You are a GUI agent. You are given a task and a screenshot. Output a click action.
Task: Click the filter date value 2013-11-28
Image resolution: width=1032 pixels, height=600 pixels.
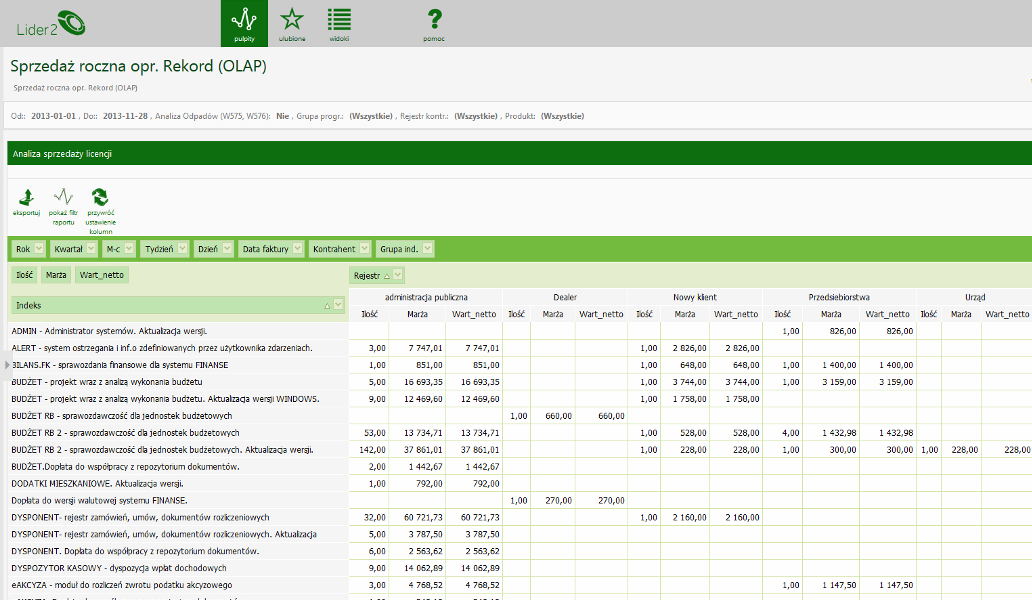pos(125,116)
